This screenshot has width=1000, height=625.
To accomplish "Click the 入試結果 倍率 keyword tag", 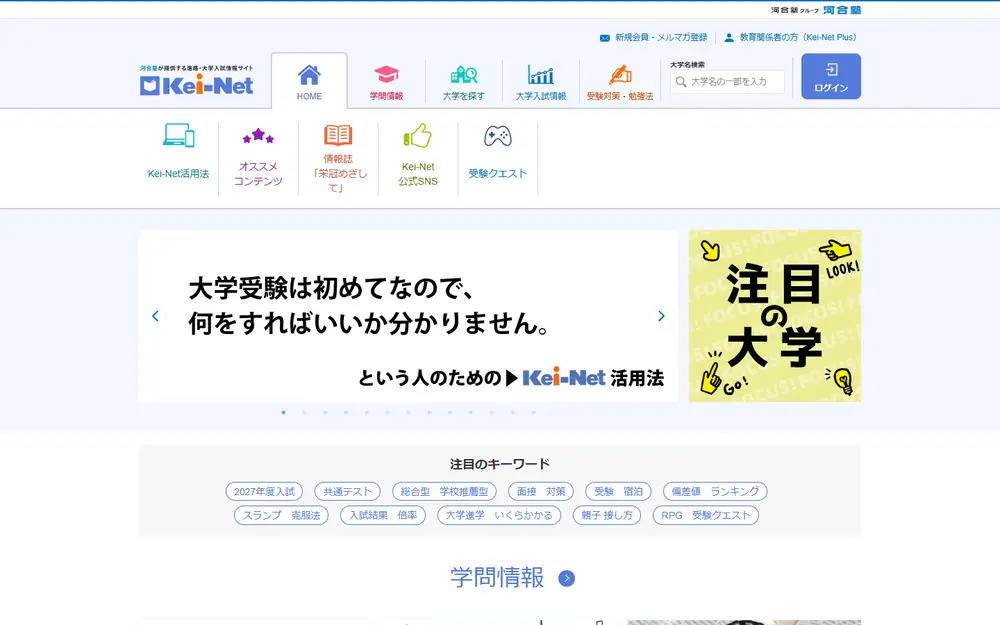I will tap(383, 515).
